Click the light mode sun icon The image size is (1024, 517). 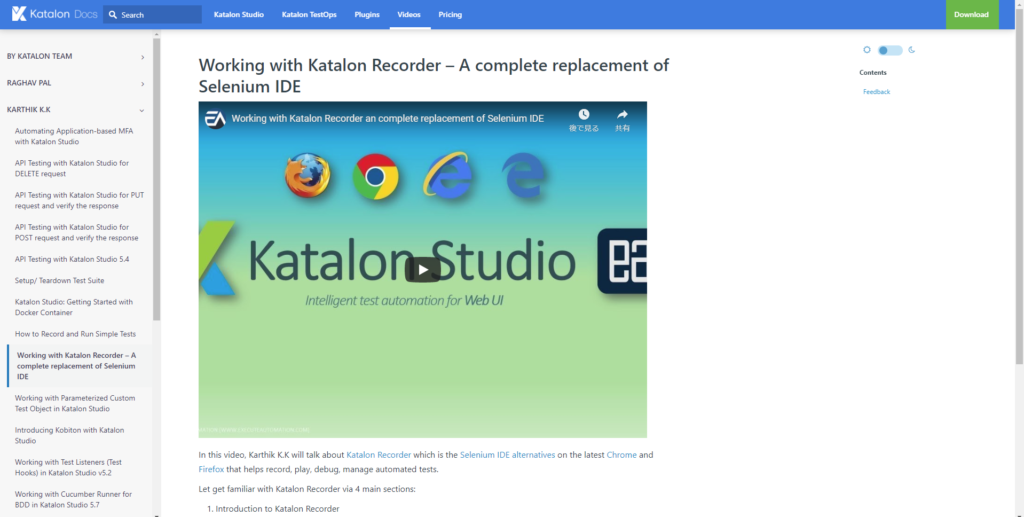point(867,50)
